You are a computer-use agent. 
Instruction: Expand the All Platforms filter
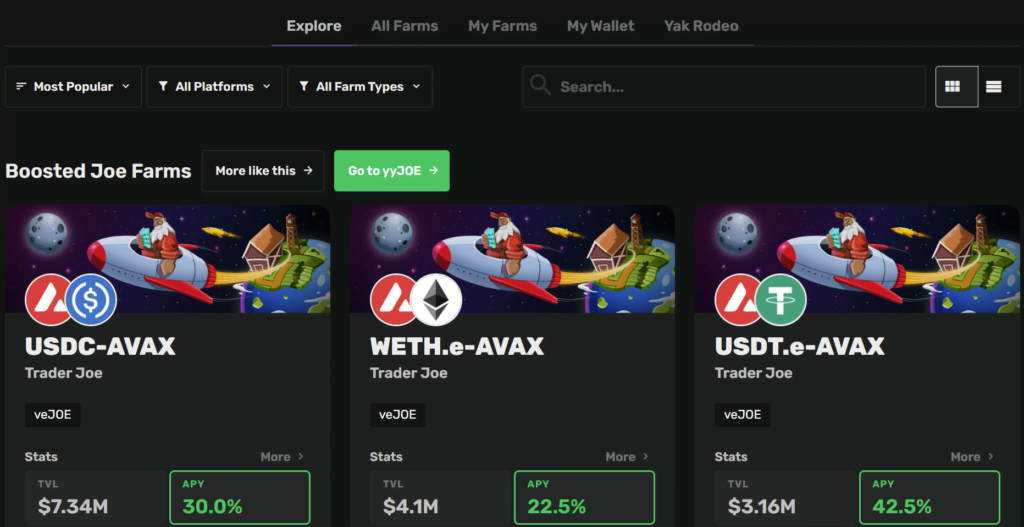pyautogui.click(x=214, y=87)
